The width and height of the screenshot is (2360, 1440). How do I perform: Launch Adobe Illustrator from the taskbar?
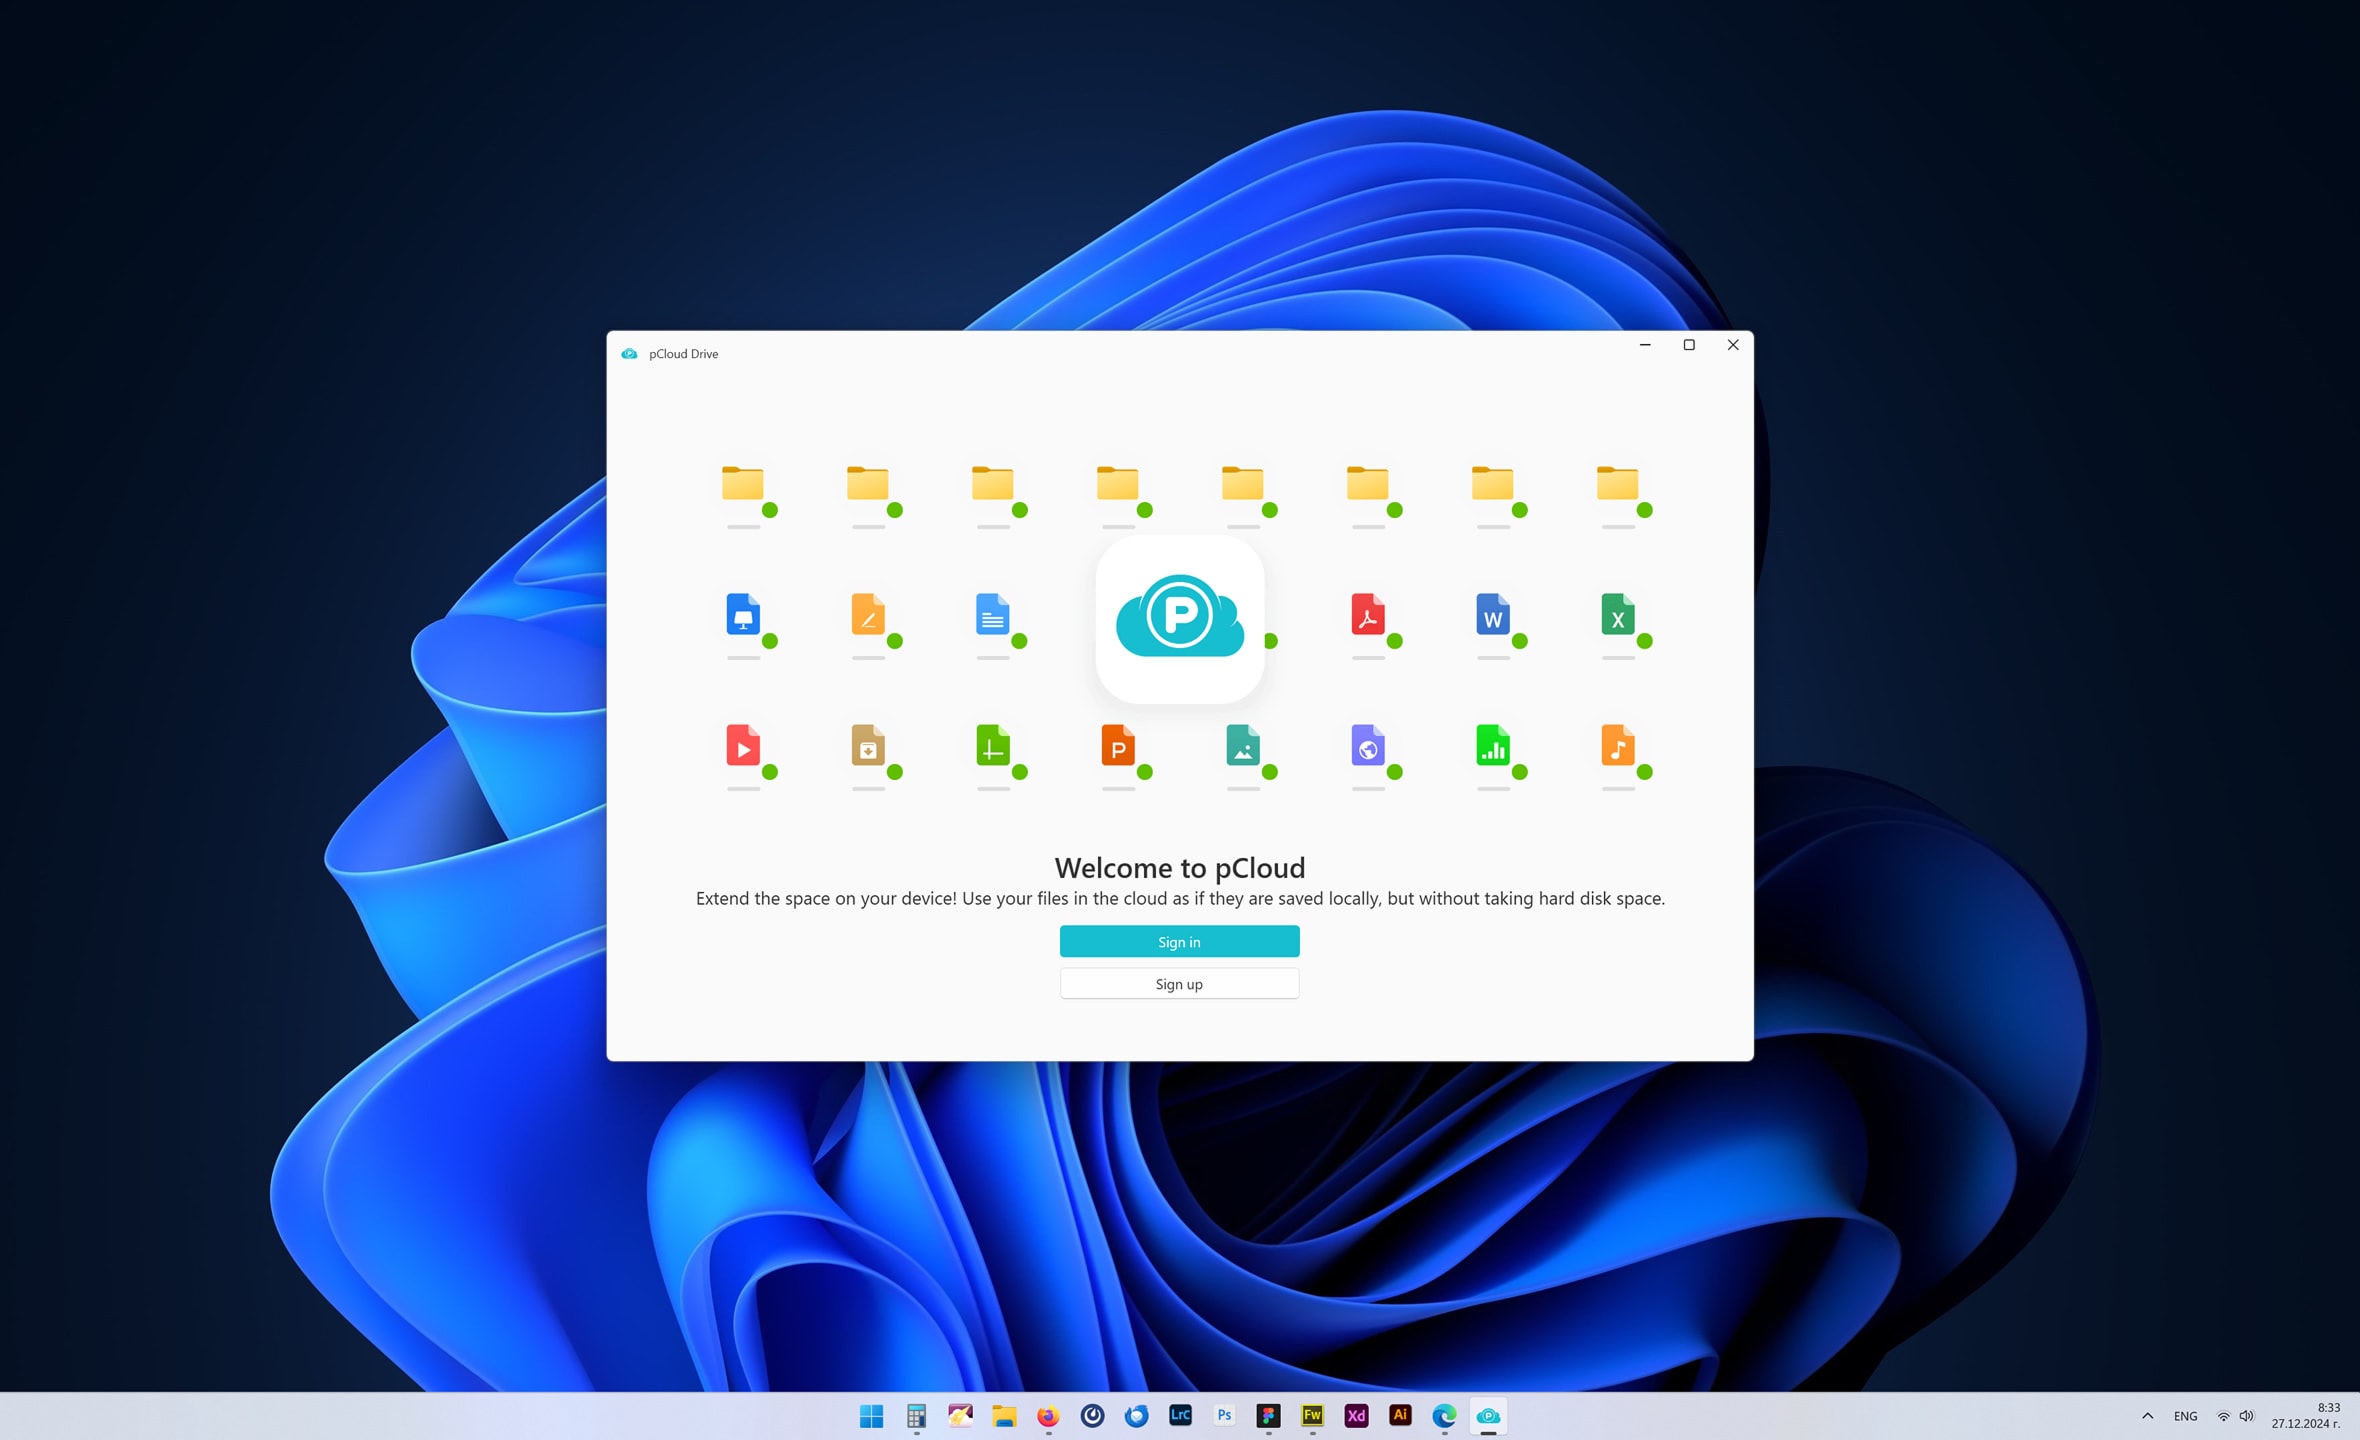1400,1415
